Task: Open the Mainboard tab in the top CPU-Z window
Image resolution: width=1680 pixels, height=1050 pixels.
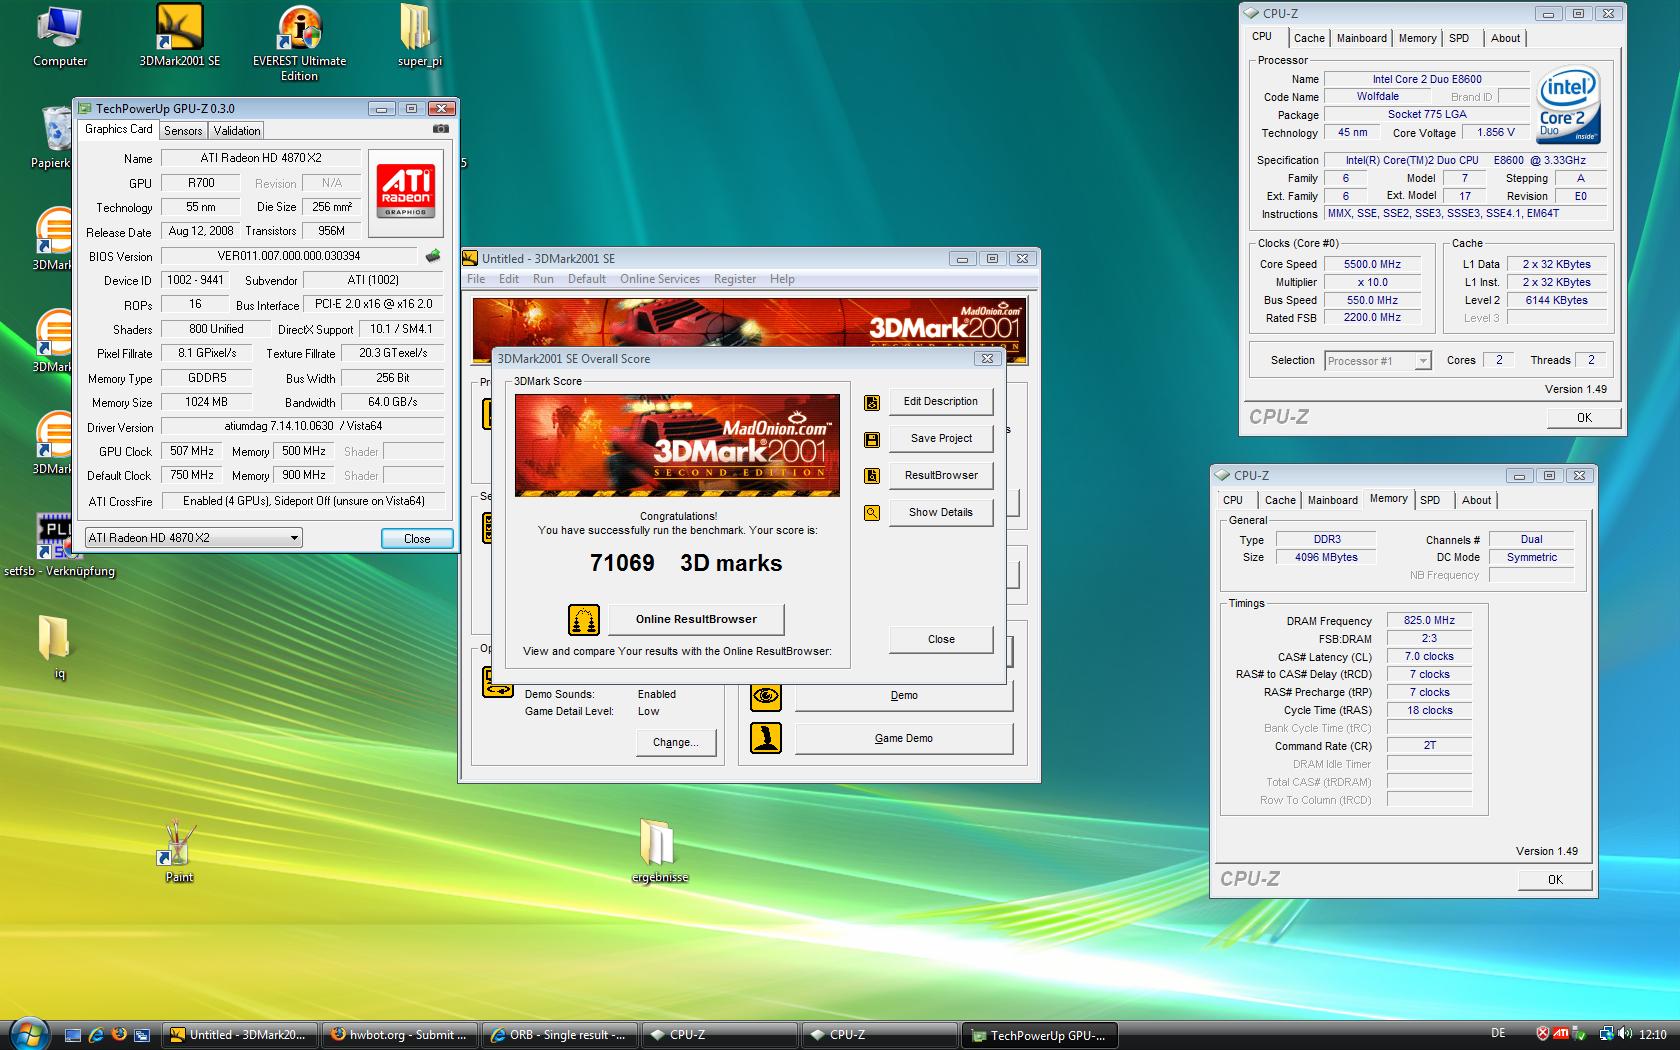Action: click(x=1361, y=38)
